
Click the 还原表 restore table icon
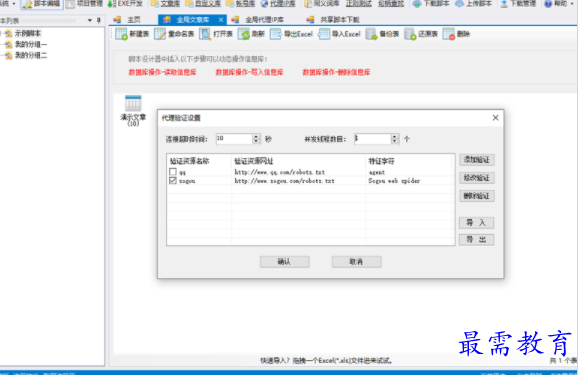(410, 34)
